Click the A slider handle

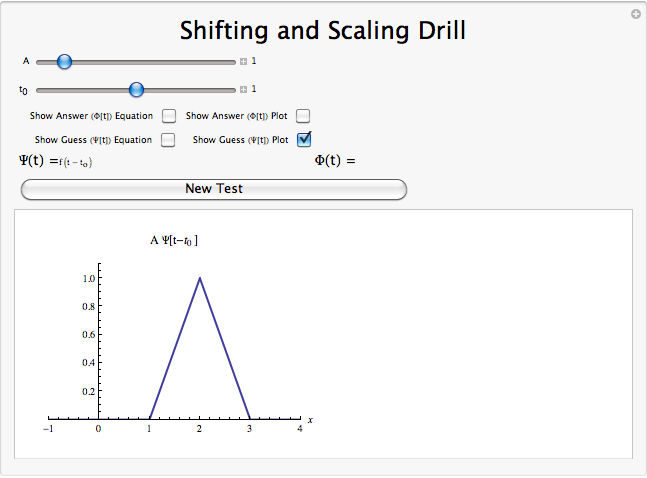64,62
